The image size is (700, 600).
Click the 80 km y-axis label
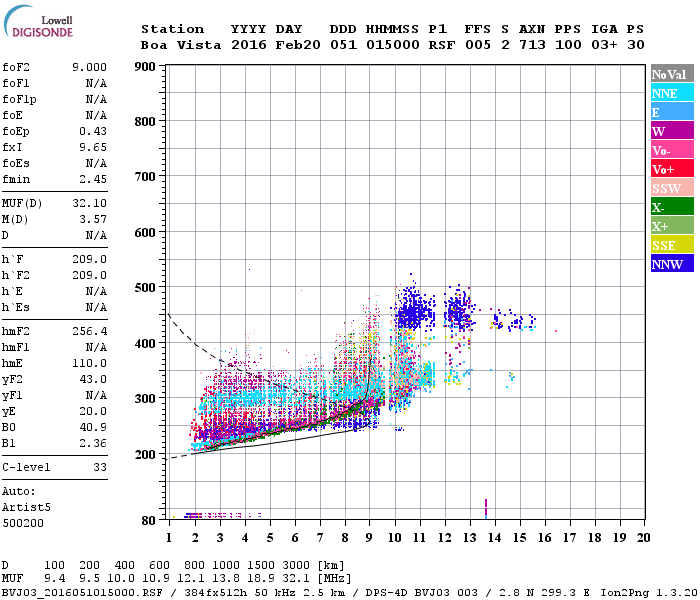point(149,521)
